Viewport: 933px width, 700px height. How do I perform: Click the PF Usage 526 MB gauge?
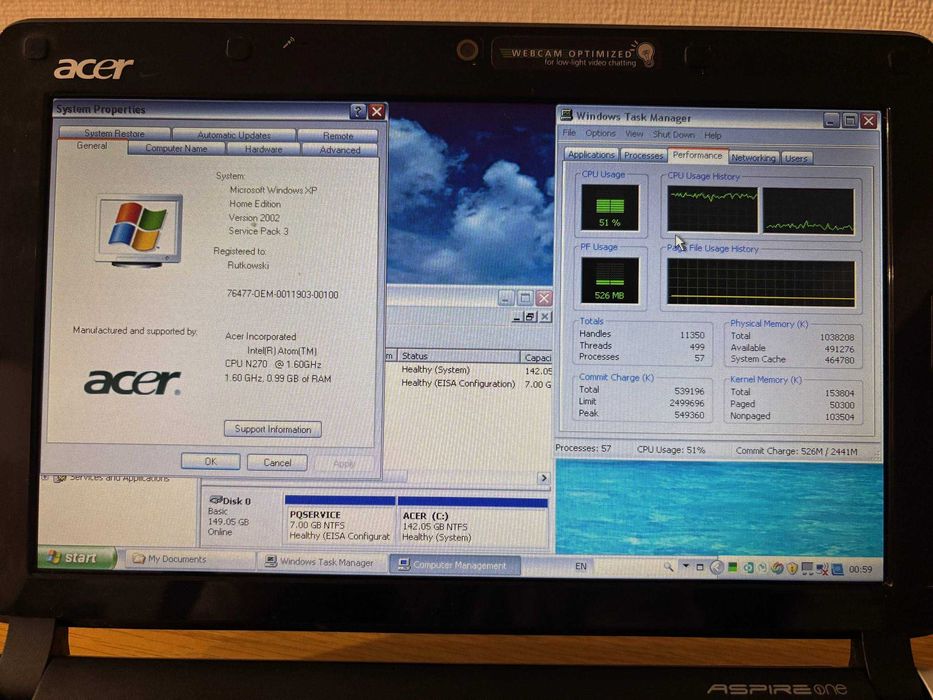click(610, 280)
